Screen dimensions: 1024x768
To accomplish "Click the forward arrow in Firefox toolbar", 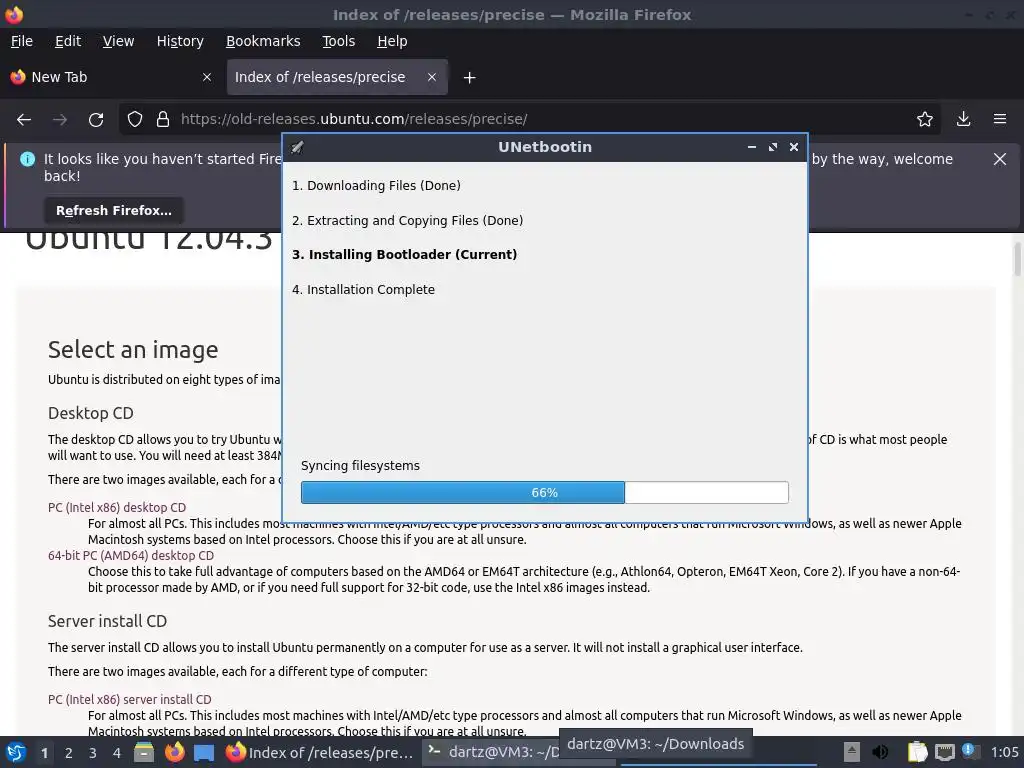I will click(x=59, y=120).
